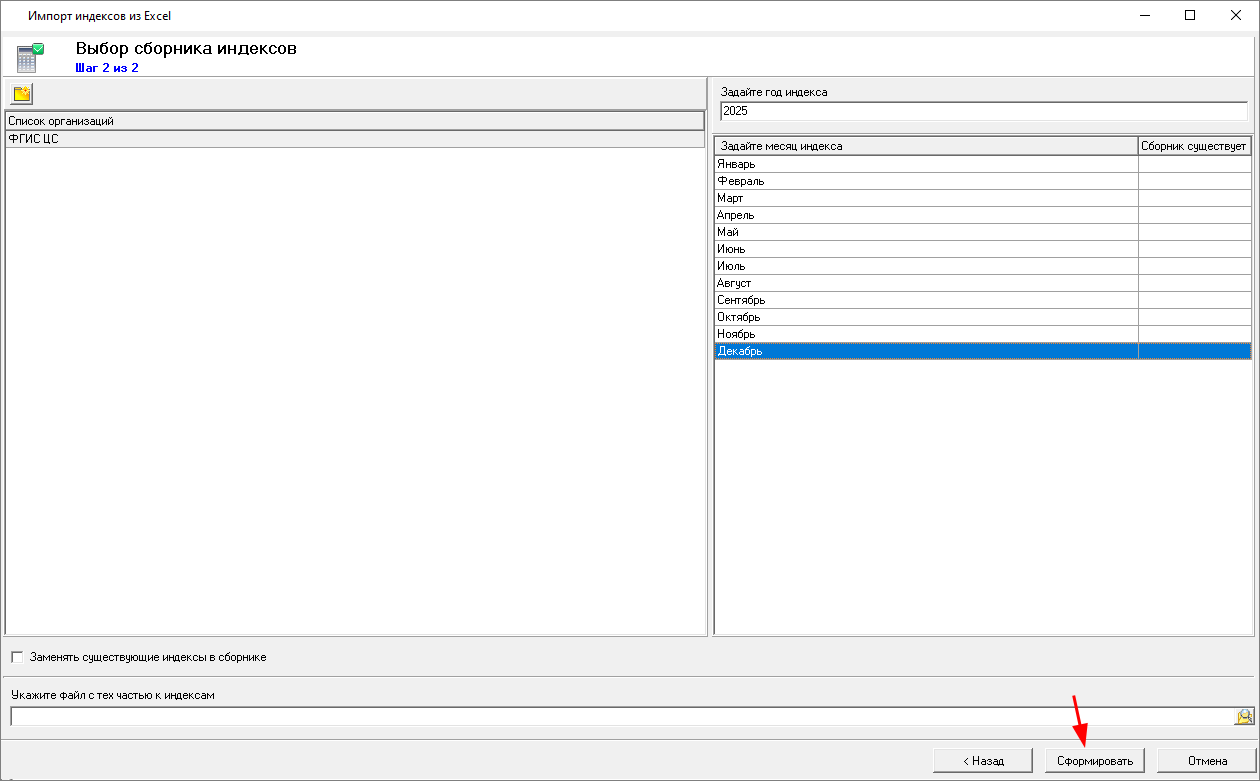Screen dimensions: 1260x781
Task: Select Июнь month row
Action: point(925,249)
